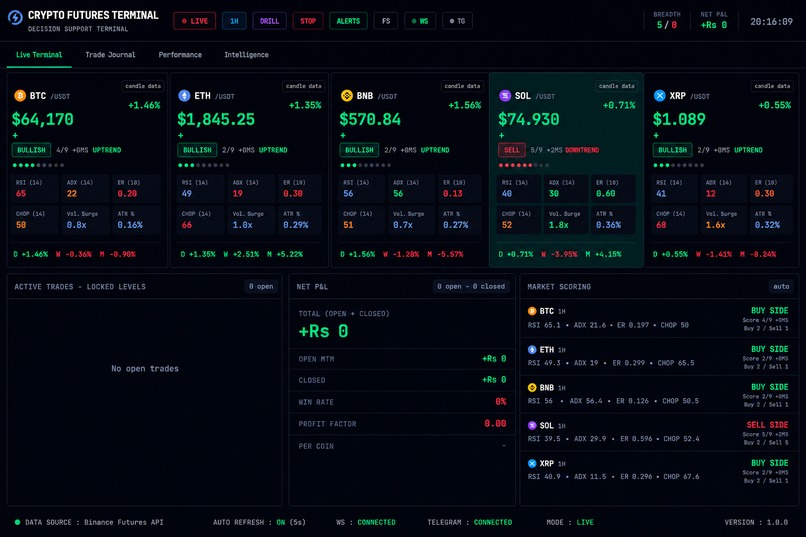
Task: Click the 'No open trades' message
Action: click(x=145, y=368)
